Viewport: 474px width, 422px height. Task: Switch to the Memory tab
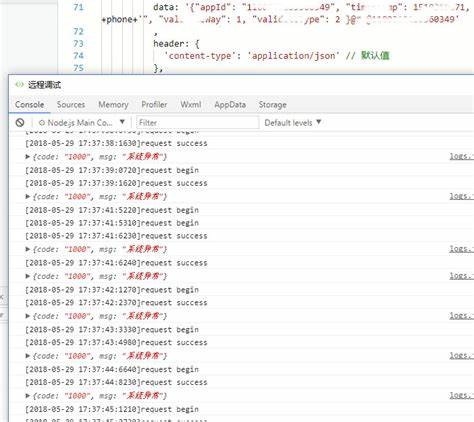click(x=113, y=105)
